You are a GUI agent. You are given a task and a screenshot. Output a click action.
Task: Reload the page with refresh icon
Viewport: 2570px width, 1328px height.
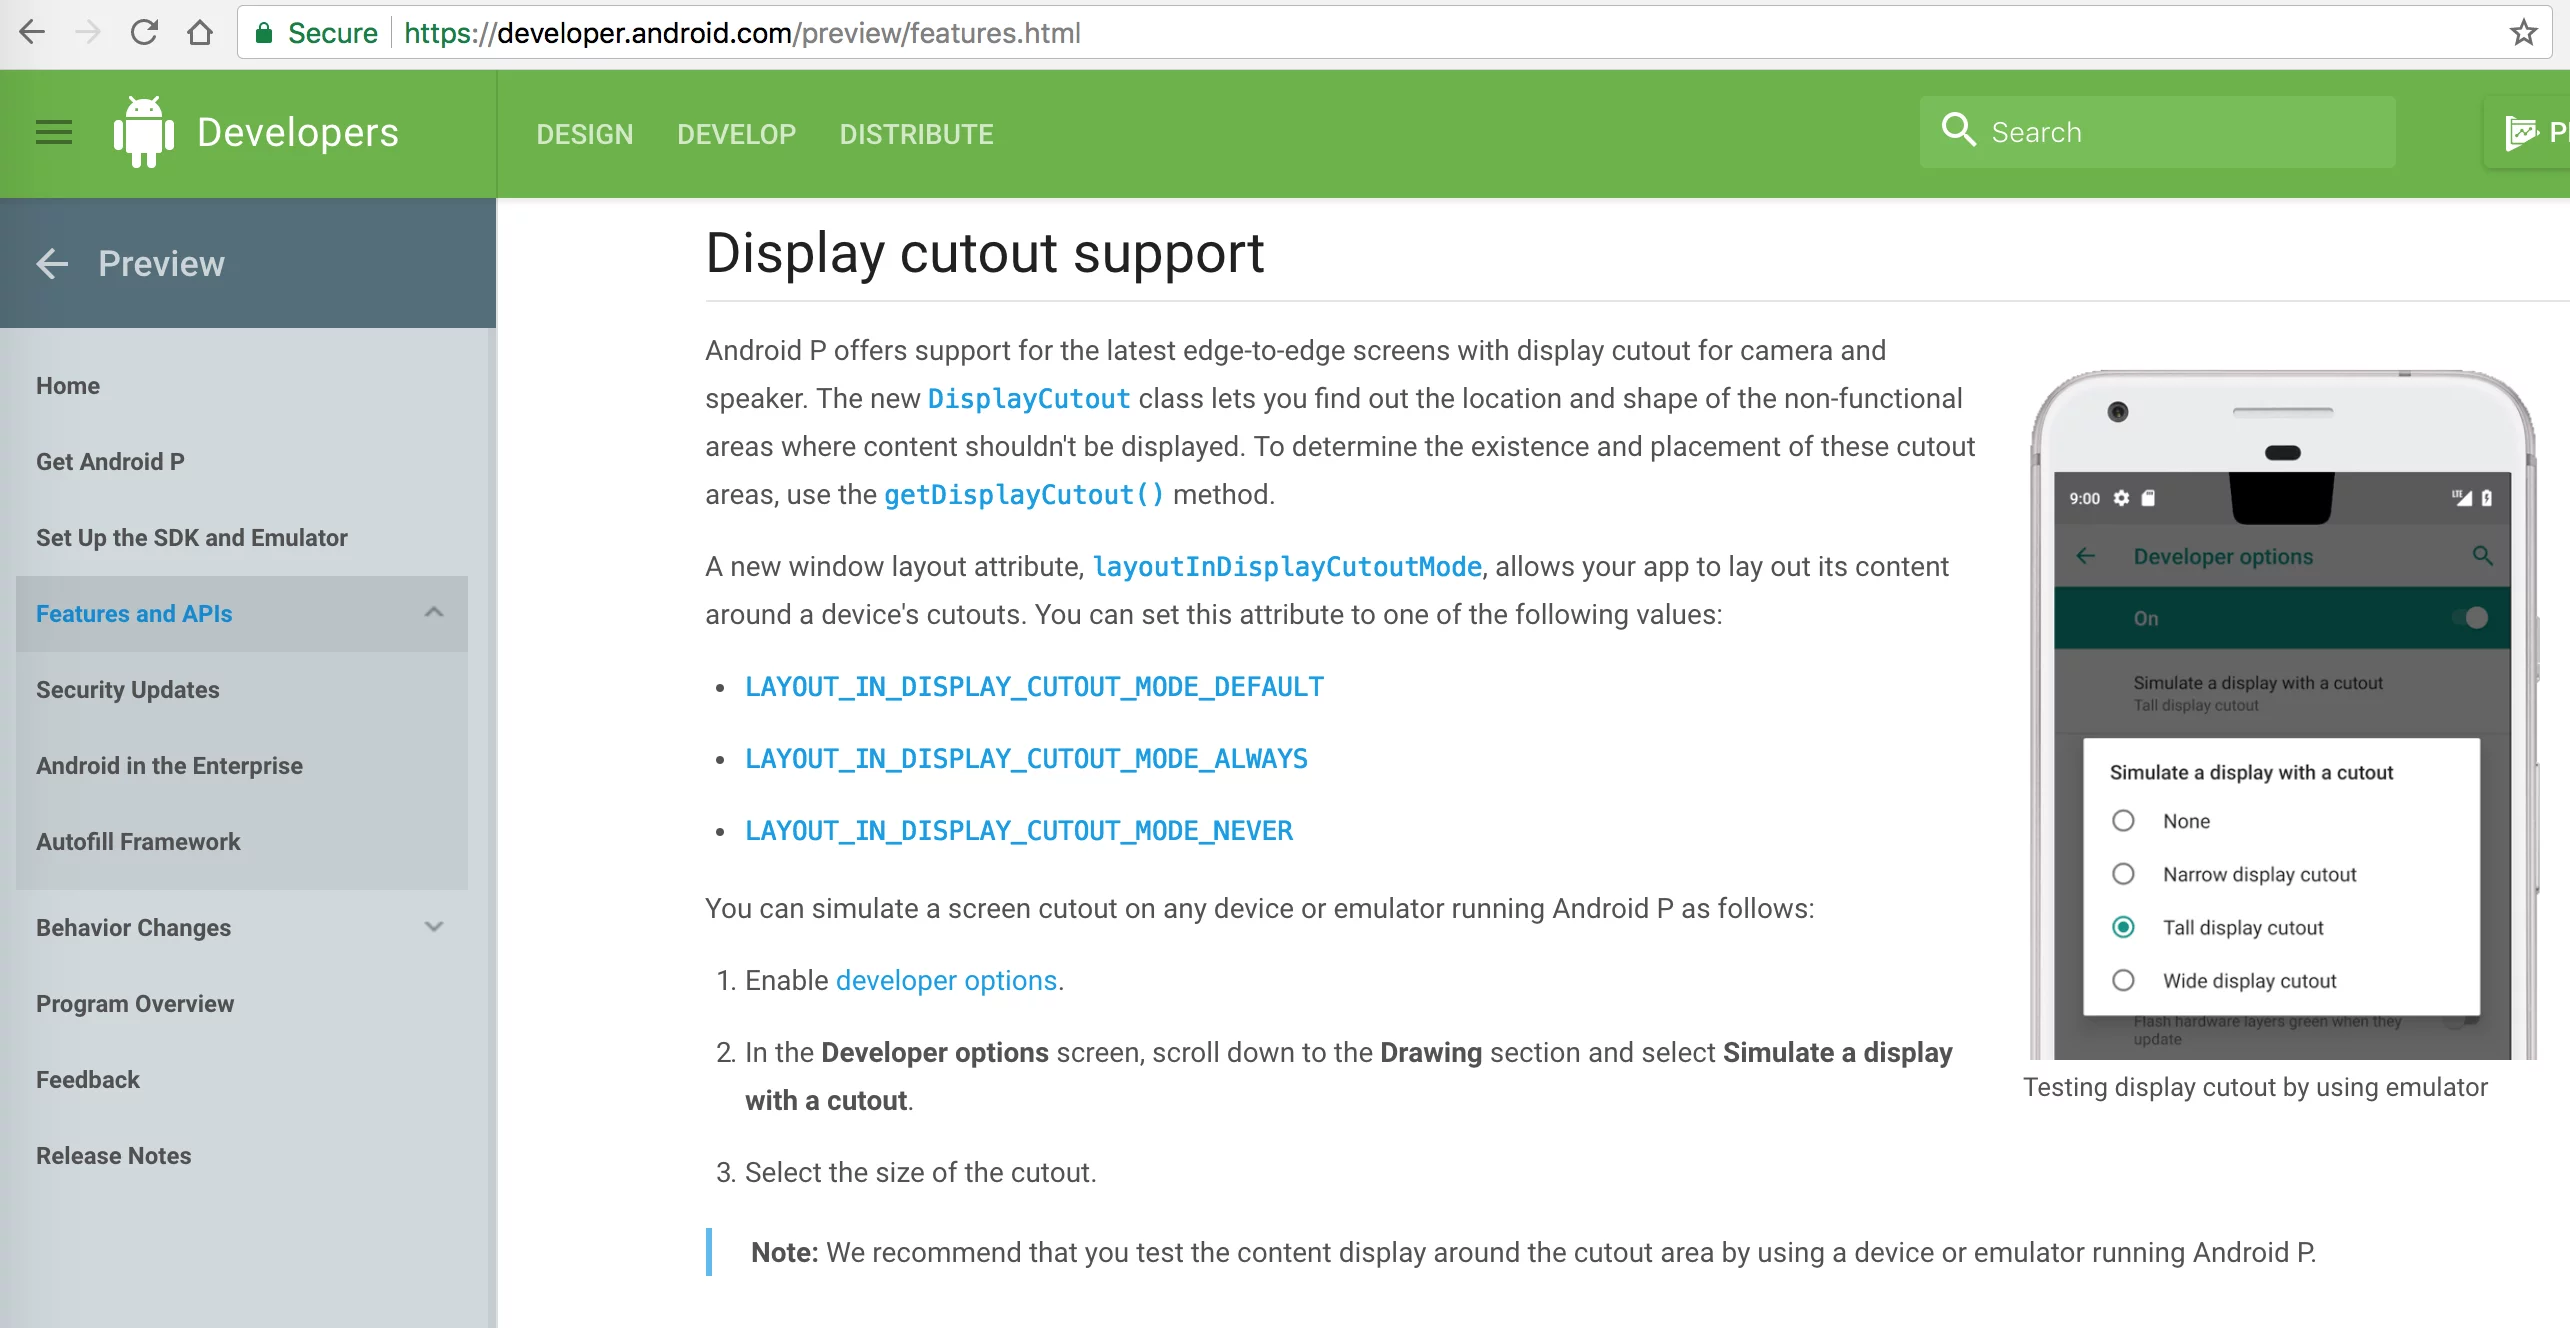pyautogui.click(x=144, y=33)
